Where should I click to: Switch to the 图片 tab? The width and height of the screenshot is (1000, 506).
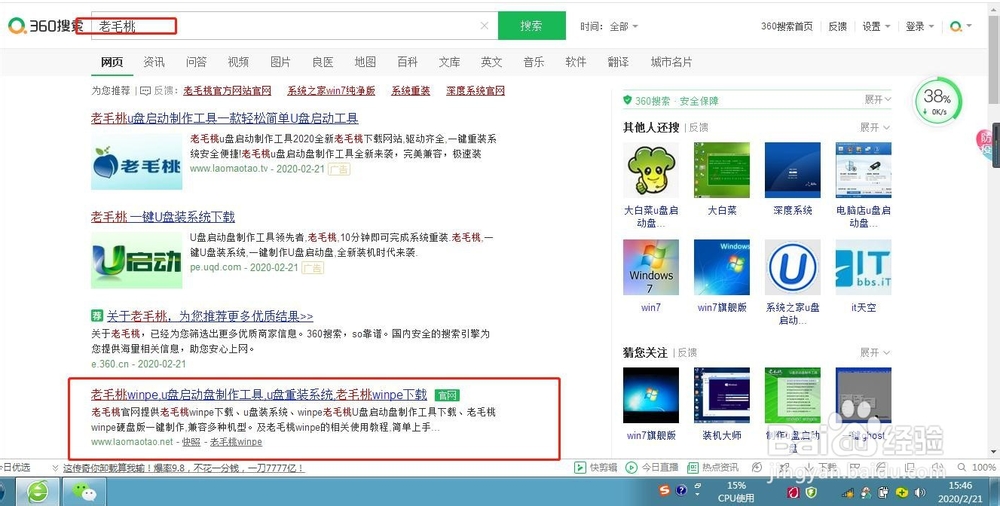tap(280, 62)
